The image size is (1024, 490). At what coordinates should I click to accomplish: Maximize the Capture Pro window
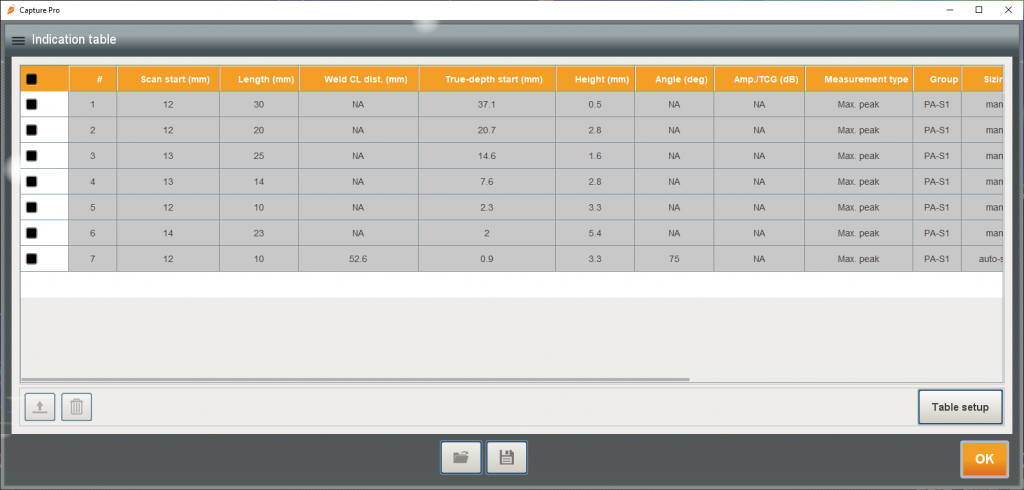[x=979, y=10]
